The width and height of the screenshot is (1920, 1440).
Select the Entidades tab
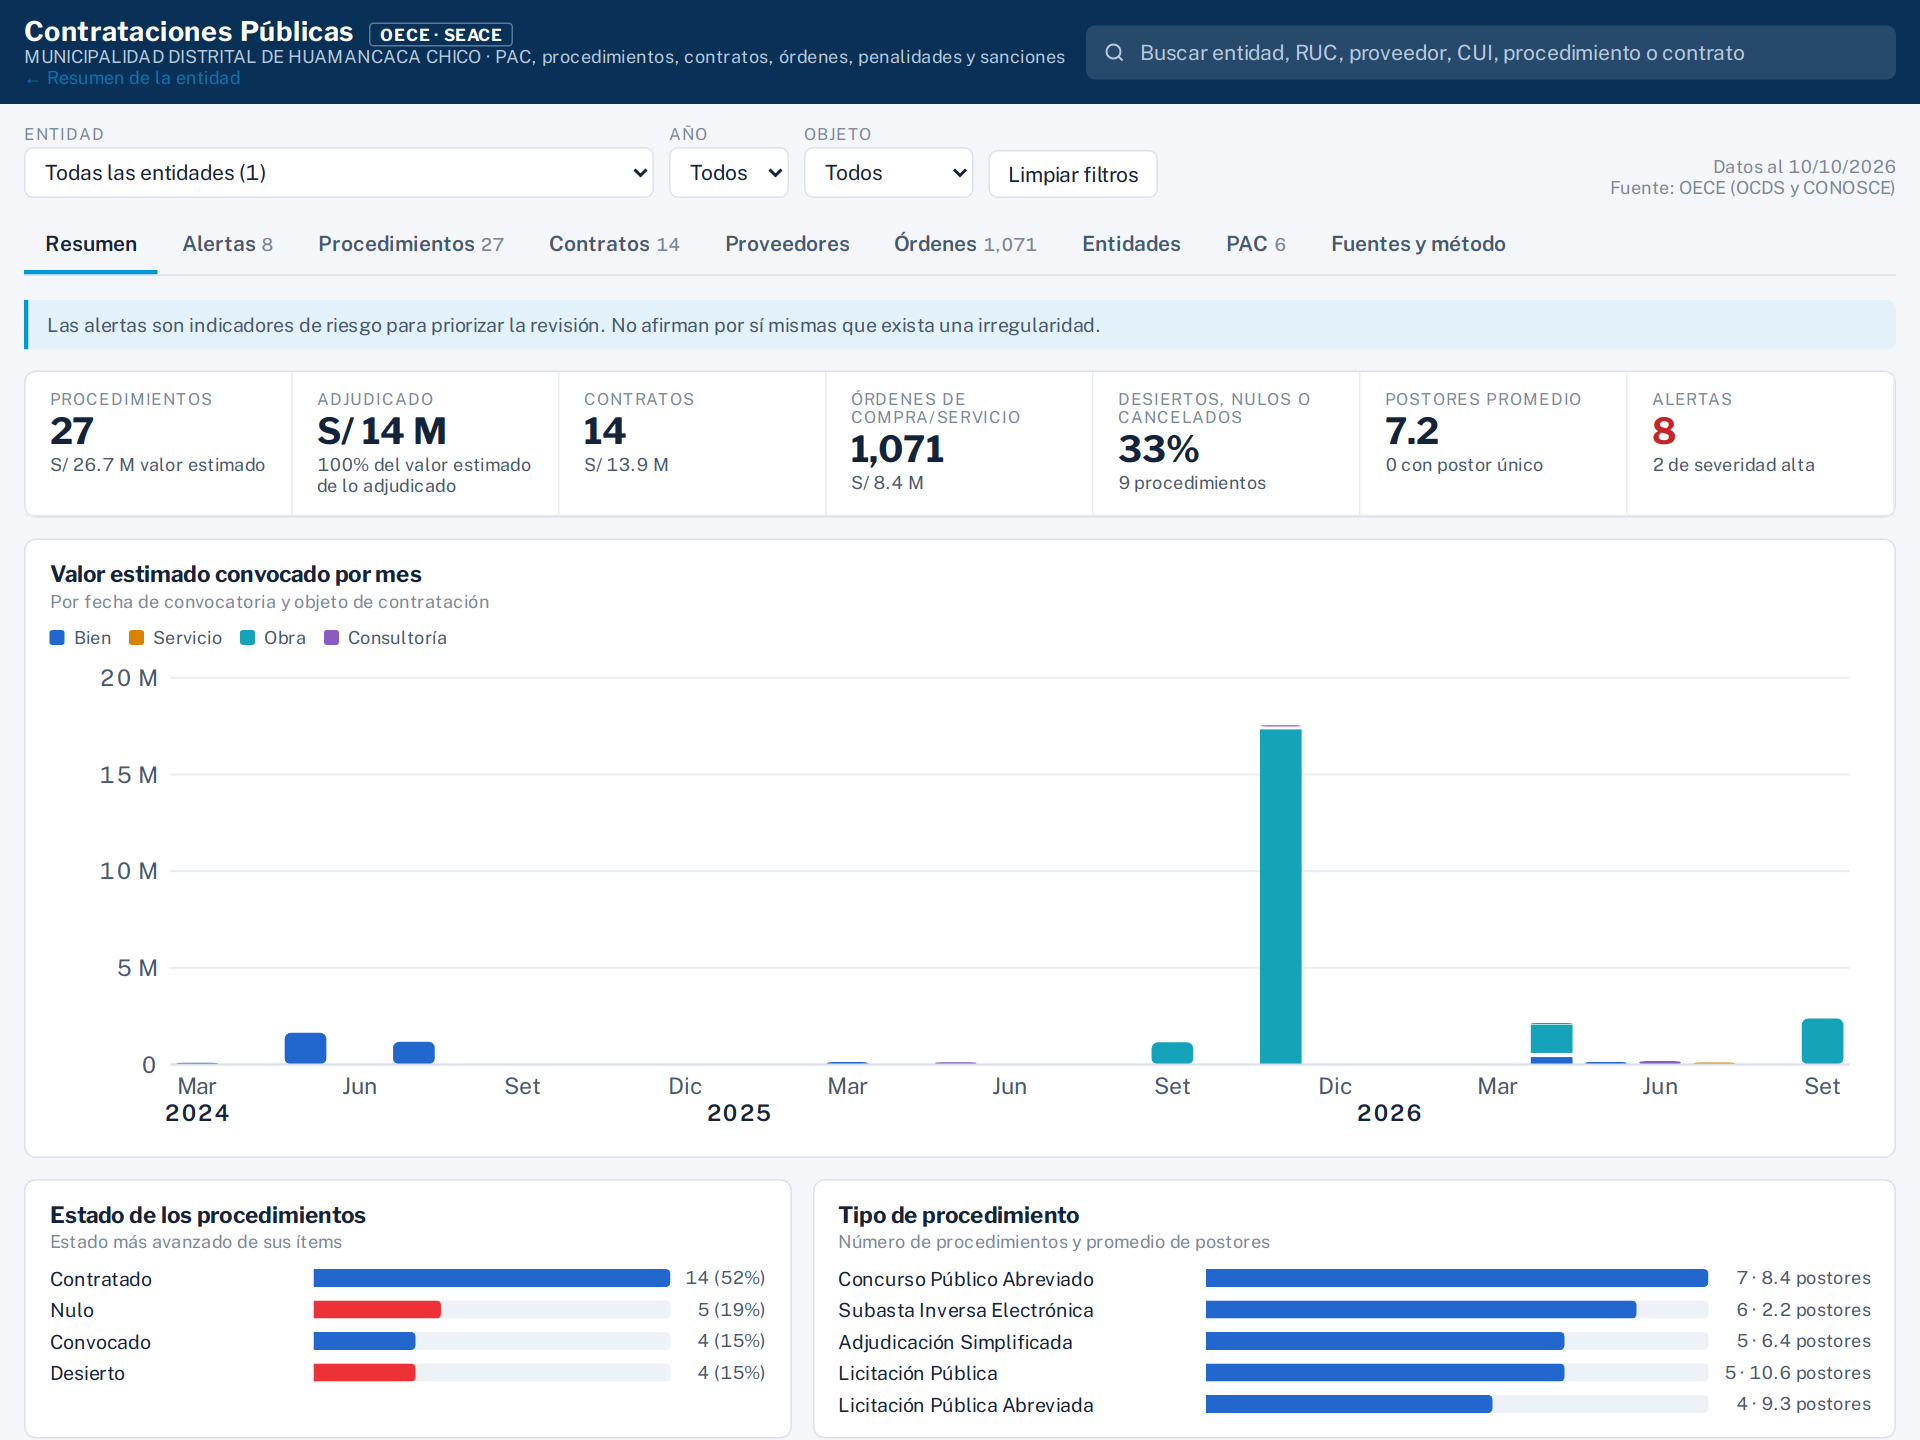tap(1131, 244)
